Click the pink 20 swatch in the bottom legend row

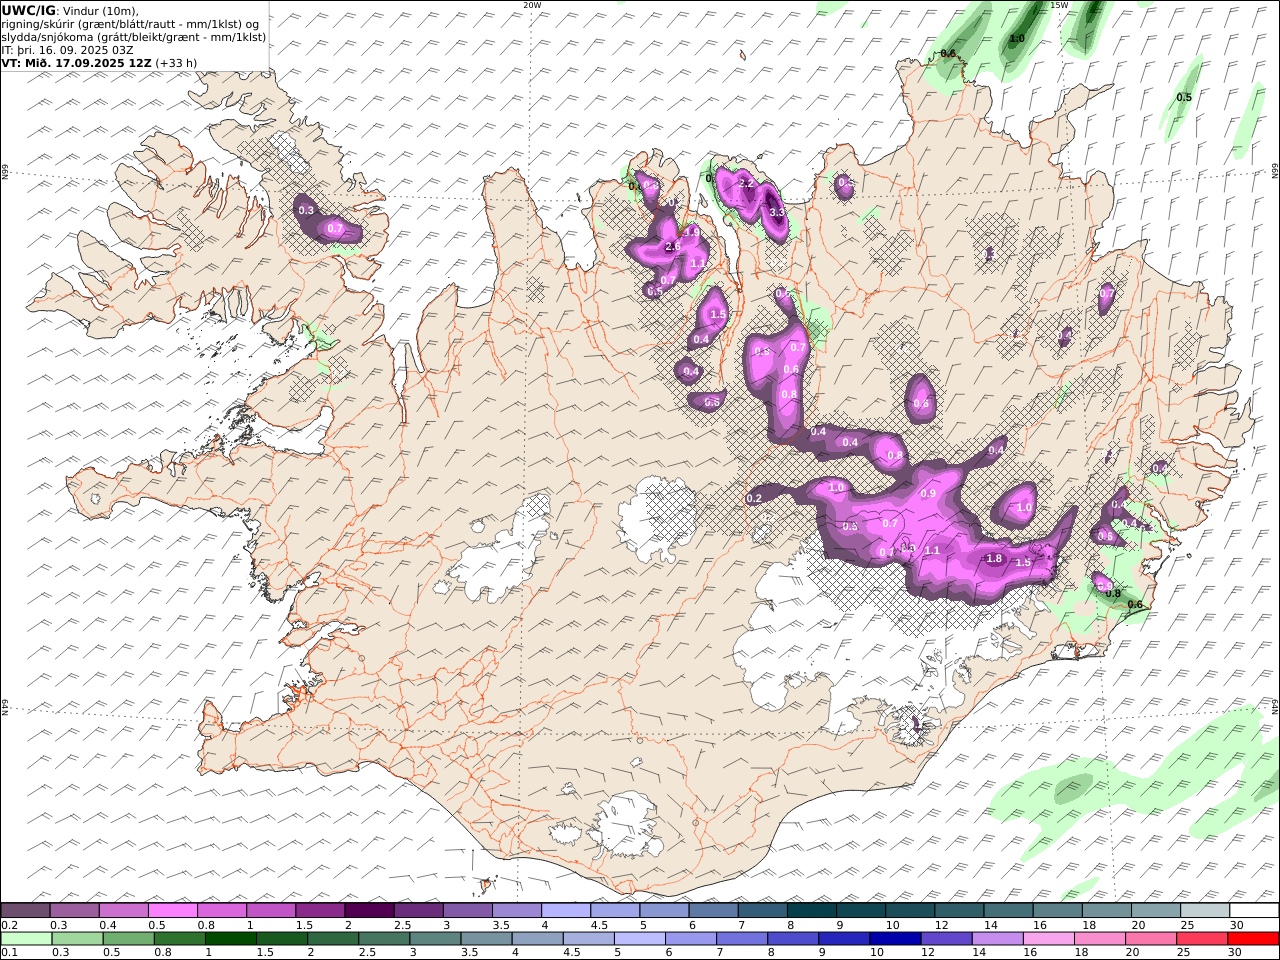(1151, 939)
